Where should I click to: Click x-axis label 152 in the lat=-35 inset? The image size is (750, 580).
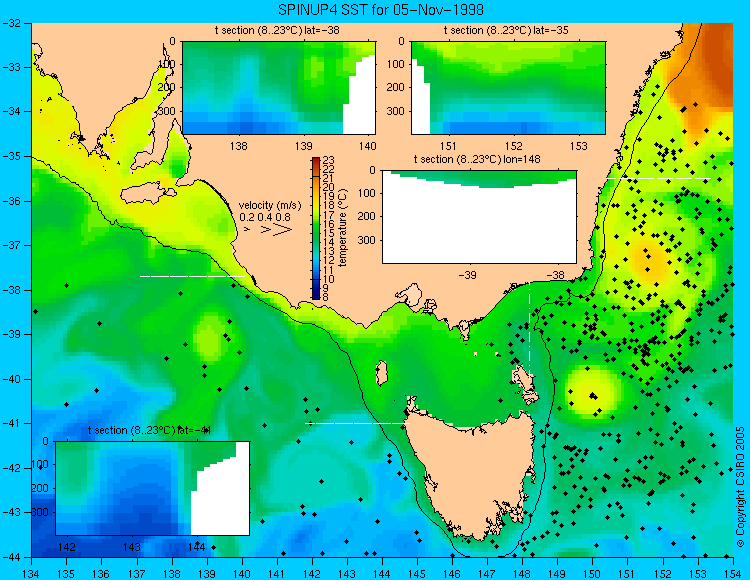click(x=514, y=146)
